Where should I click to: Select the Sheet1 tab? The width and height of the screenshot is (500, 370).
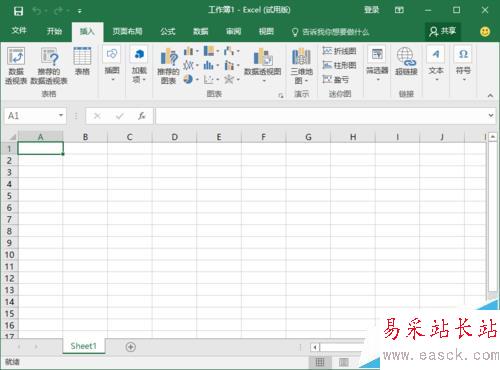point(83,346)
